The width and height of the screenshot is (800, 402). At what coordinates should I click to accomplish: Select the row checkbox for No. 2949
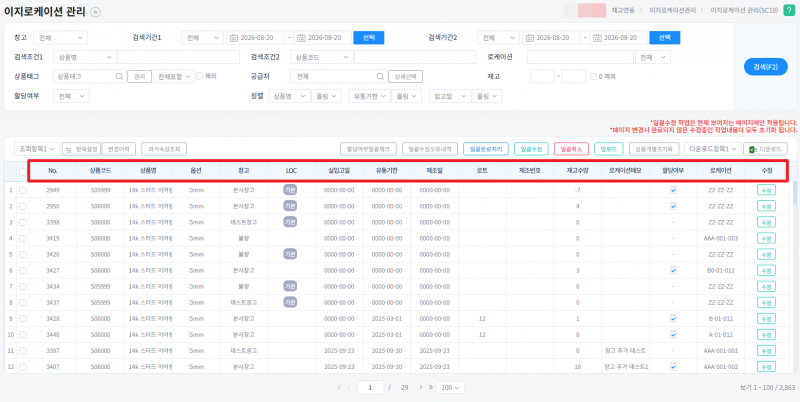22,190
